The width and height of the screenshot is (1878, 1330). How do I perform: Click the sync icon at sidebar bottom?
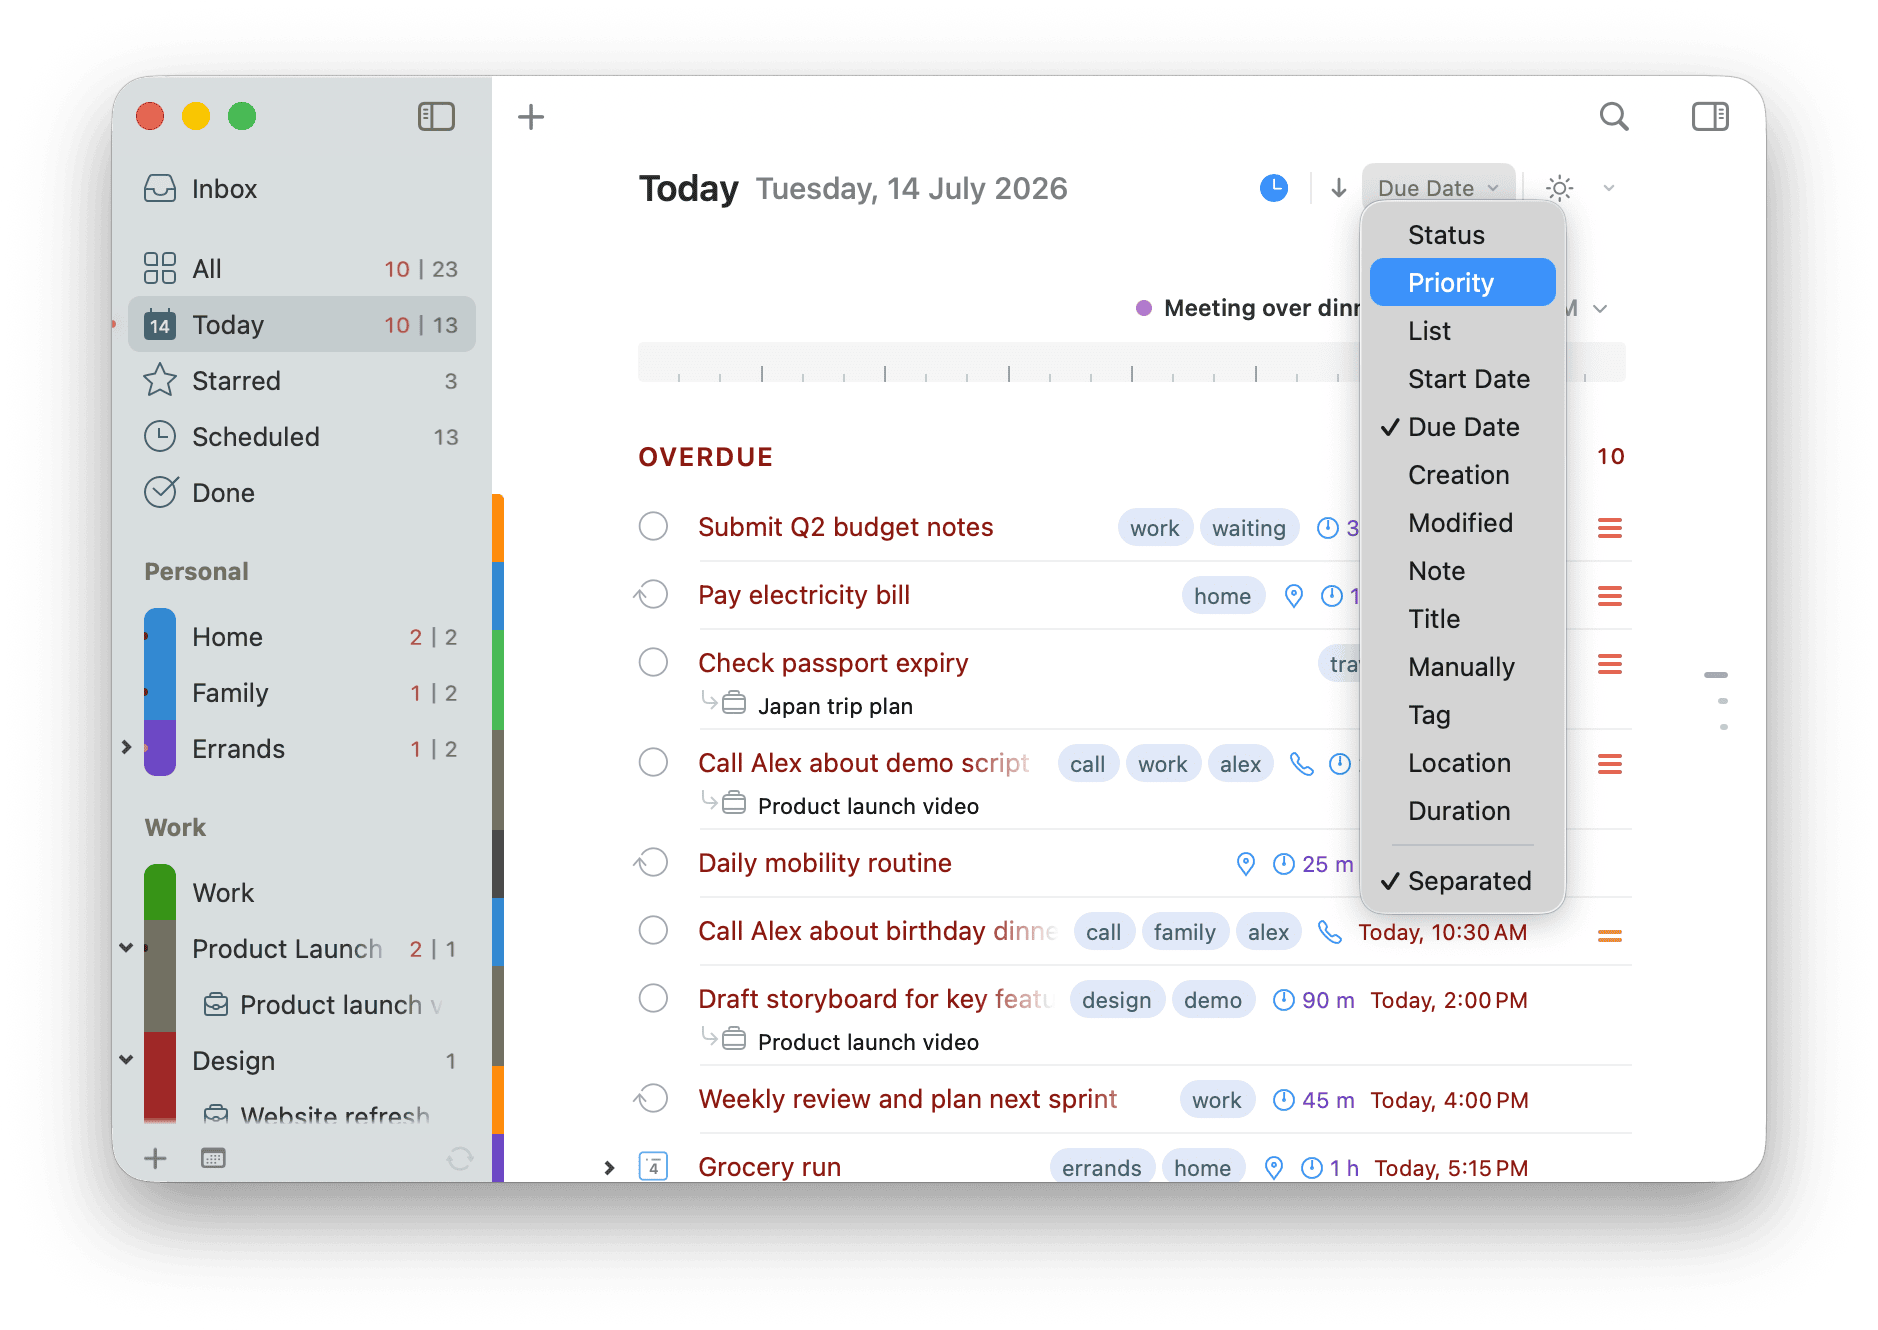(x=460, y=1158)
